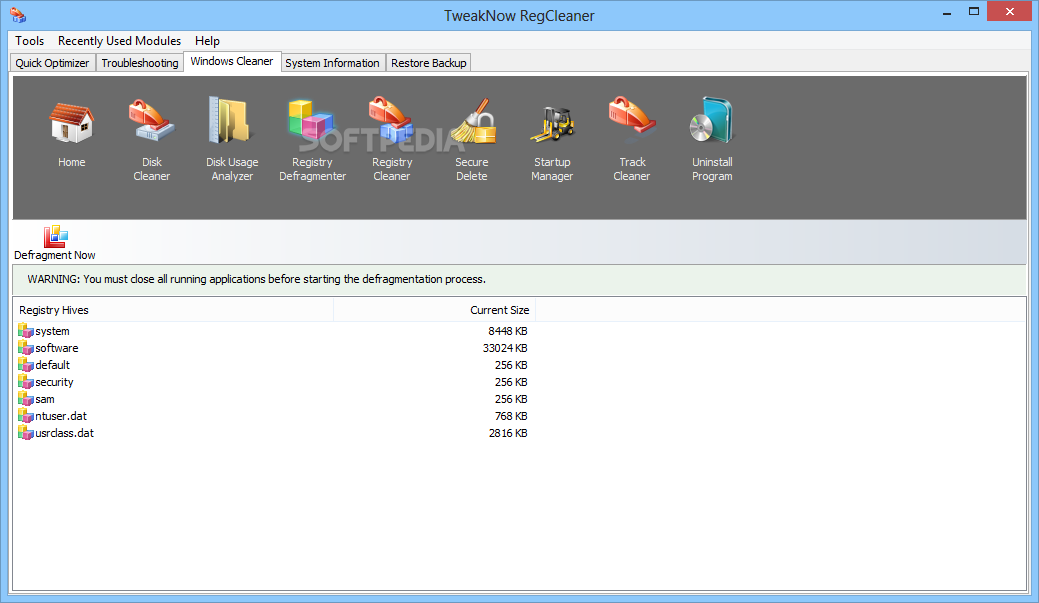
Task: Sort by the Current Size column header
Action: (435, 310)
